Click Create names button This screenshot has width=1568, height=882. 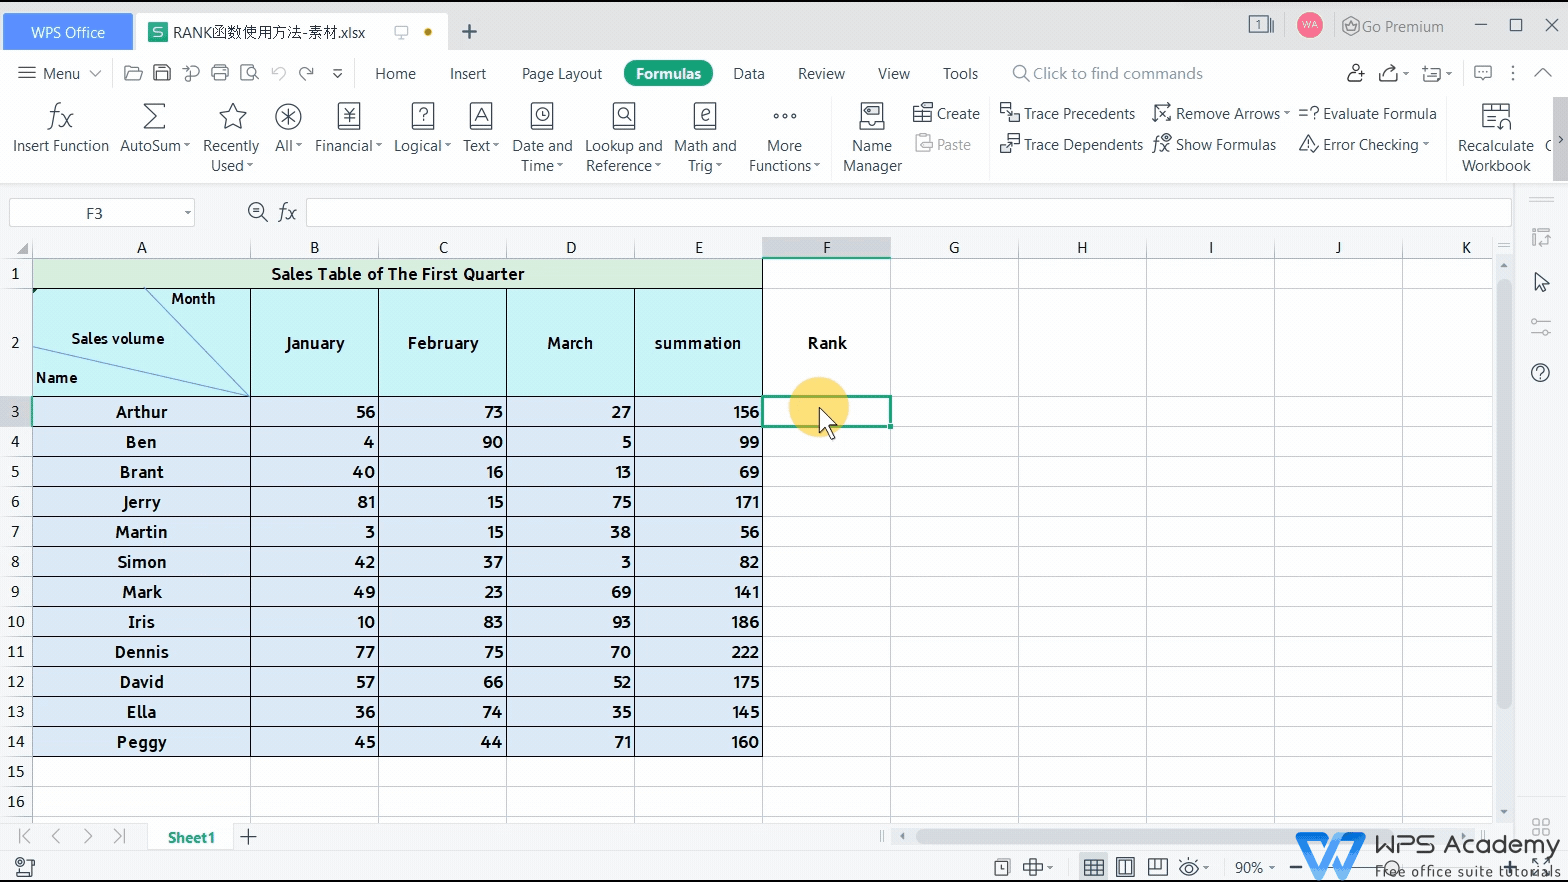coord(946,114)
